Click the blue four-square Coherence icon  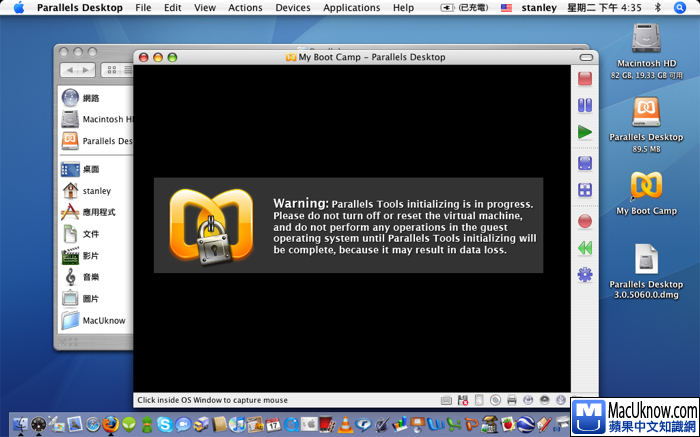click(x=585, y=190)
